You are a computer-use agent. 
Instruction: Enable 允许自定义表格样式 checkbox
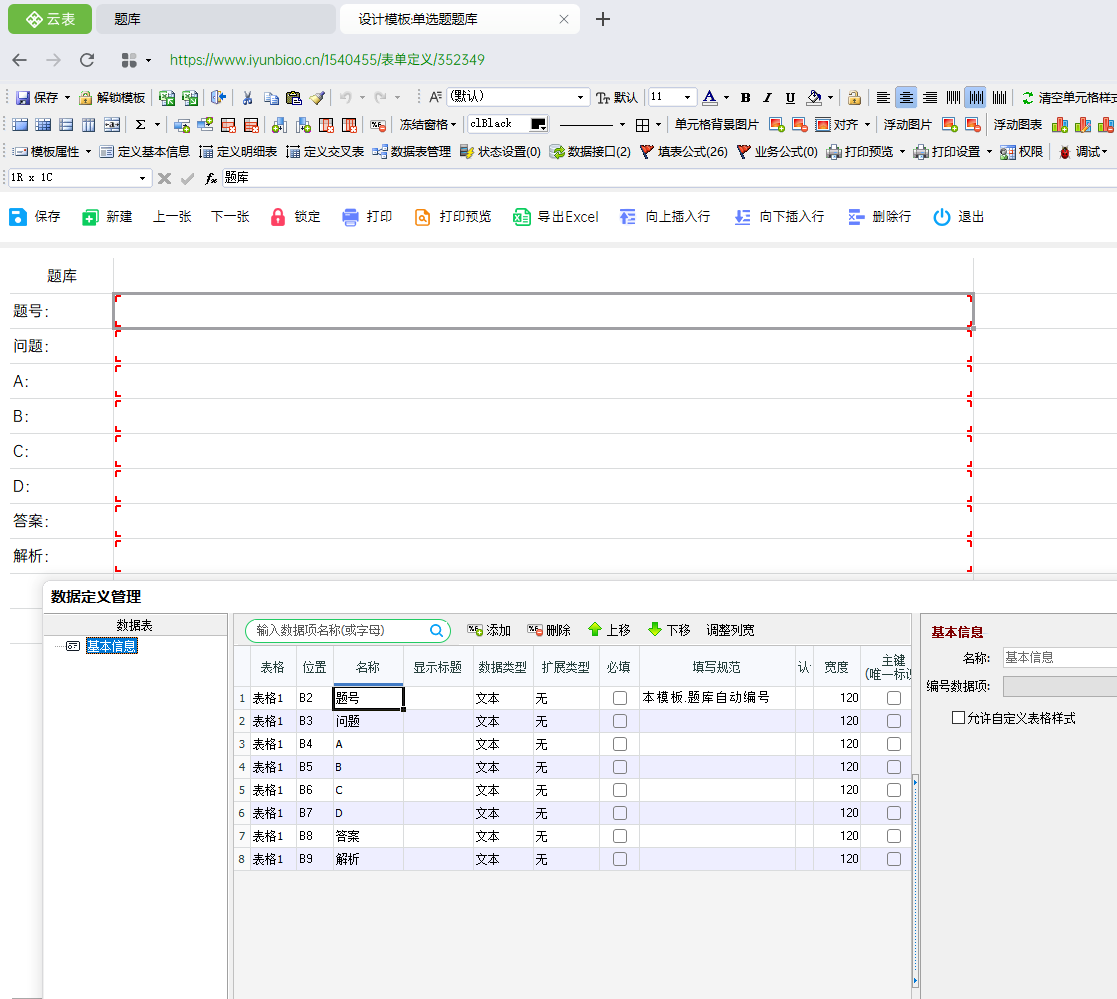click(x=959, y=718)
